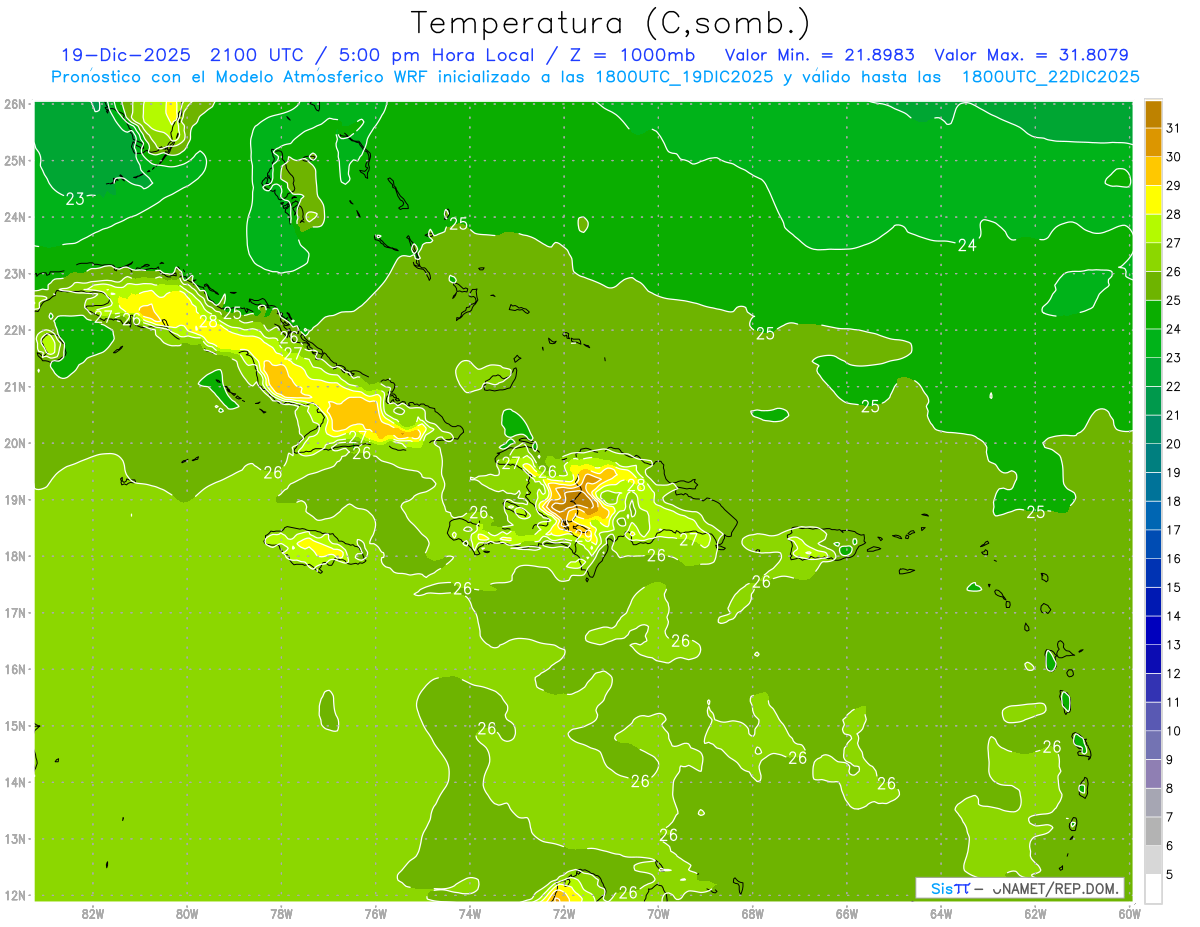This screenshot has height=927, width=1200.
Task: Click the 26N latitude label
Action: (x=15, y=104)
